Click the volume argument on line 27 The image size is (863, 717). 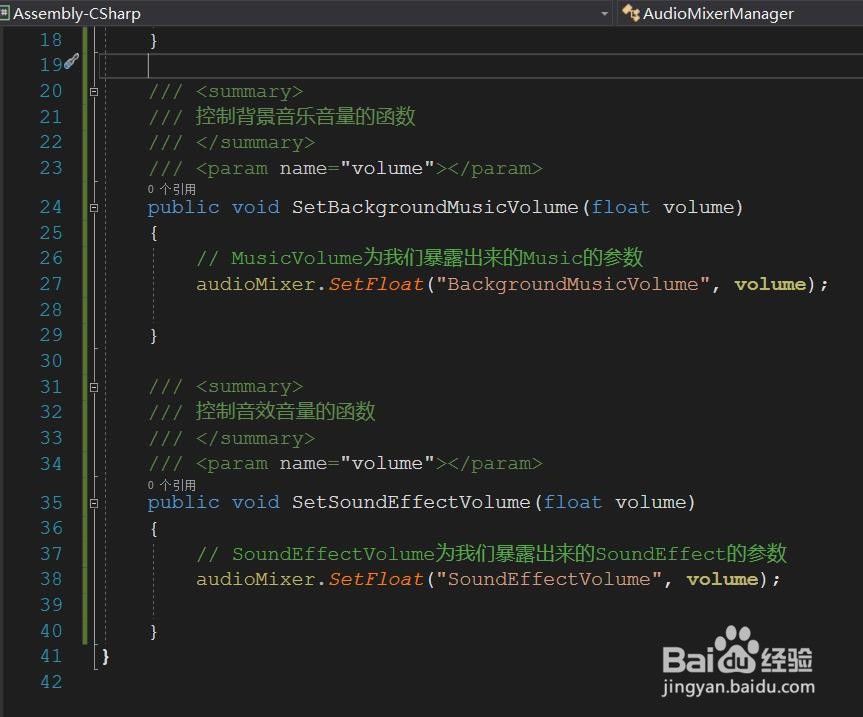[x=770, y=284]
